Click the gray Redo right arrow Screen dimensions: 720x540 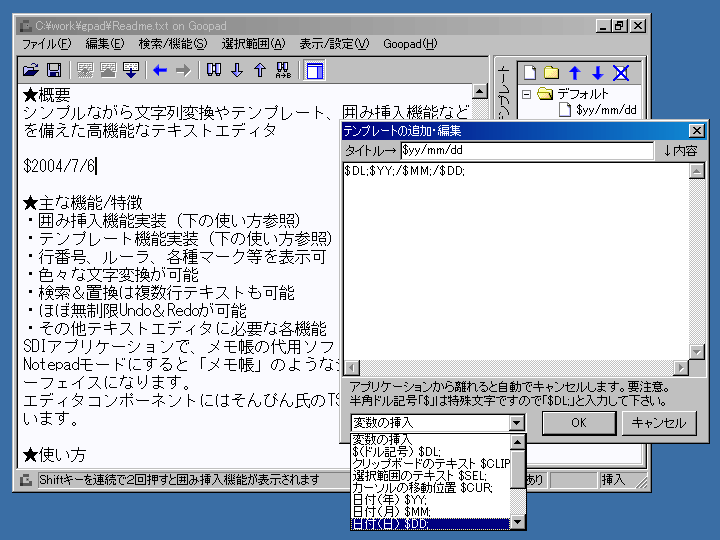click(x=183, y=70)
